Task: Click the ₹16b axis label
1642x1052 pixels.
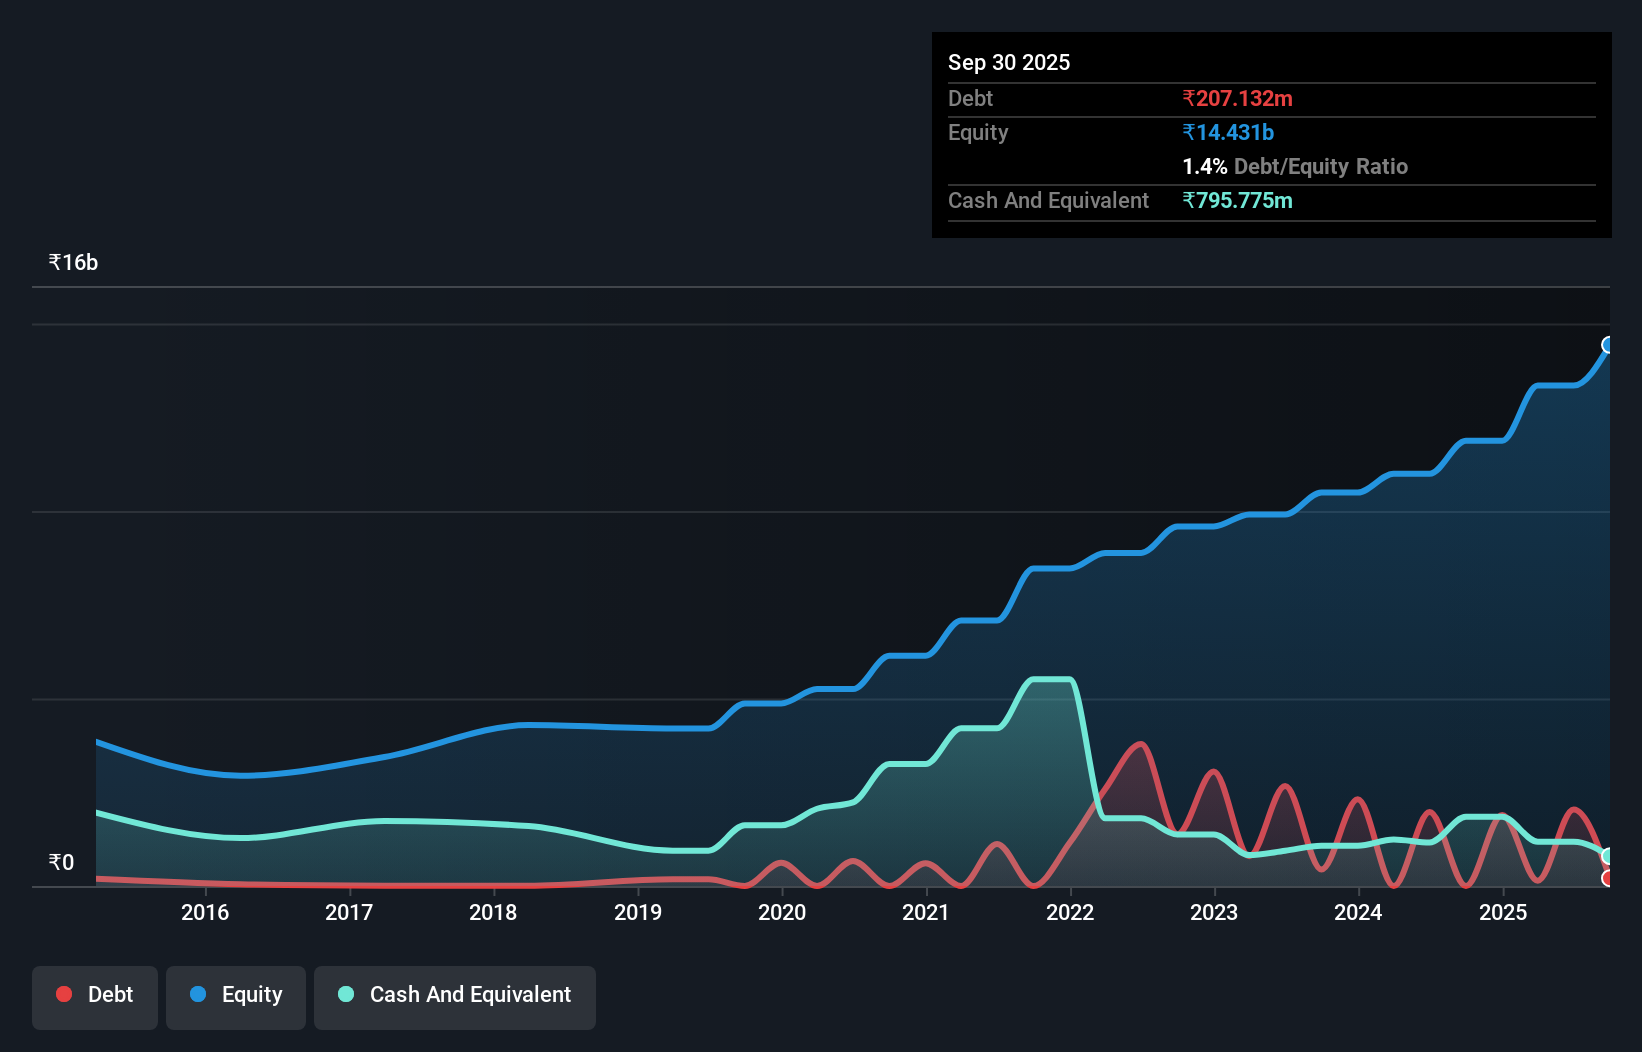Action: [72, 261]
